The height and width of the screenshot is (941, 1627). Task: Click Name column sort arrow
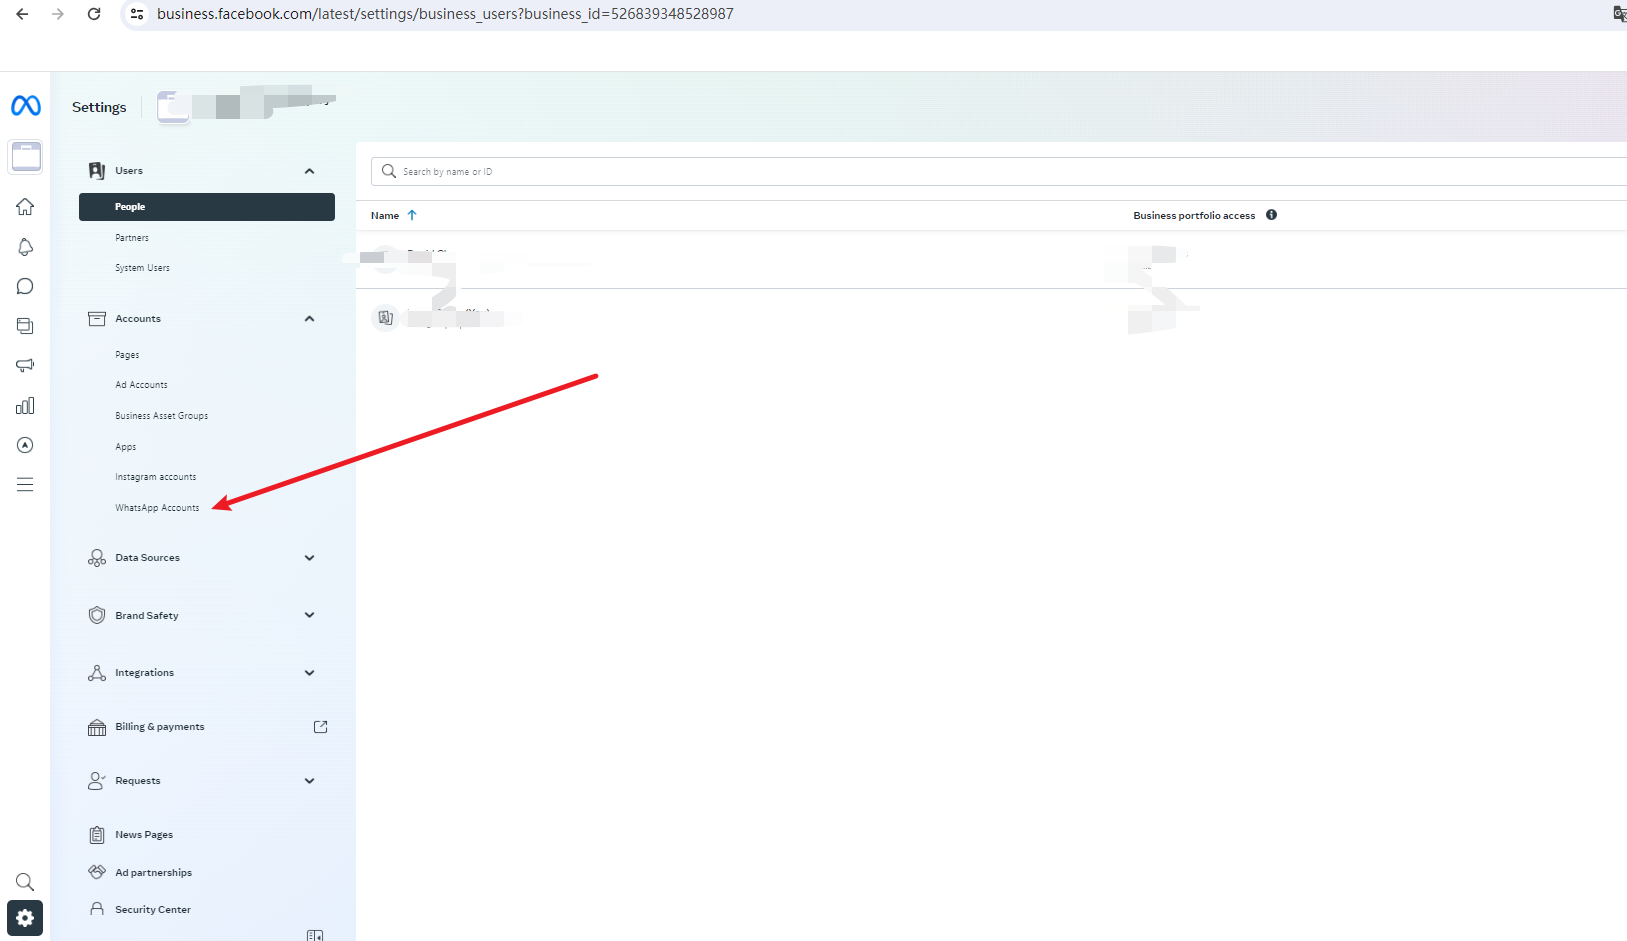[411, 215]
